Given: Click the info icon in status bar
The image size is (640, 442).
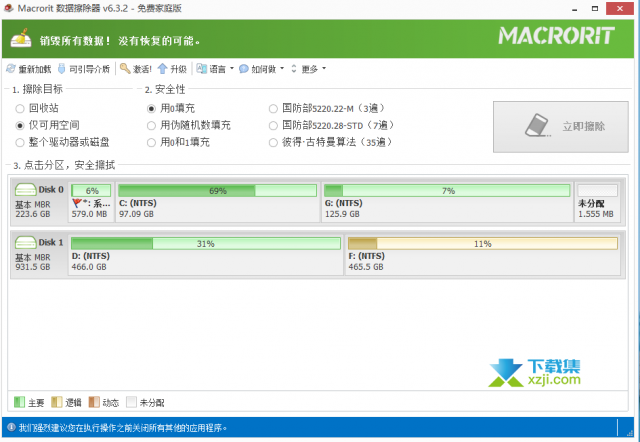Looking at the screenshot, I should point(11,427).
